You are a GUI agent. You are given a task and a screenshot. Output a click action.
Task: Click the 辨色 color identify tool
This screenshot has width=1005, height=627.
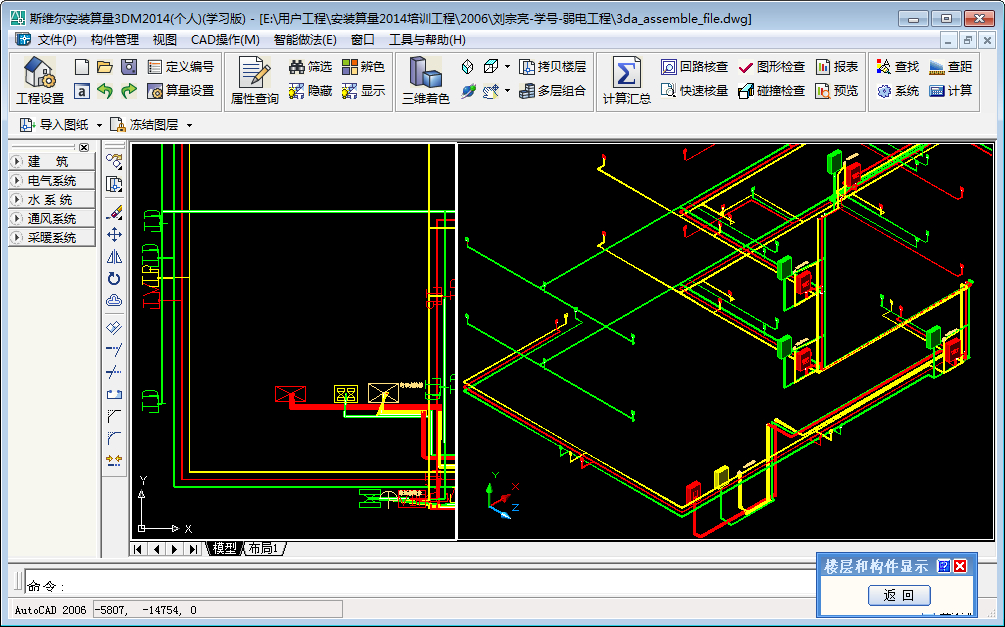[x=363, y=67]
